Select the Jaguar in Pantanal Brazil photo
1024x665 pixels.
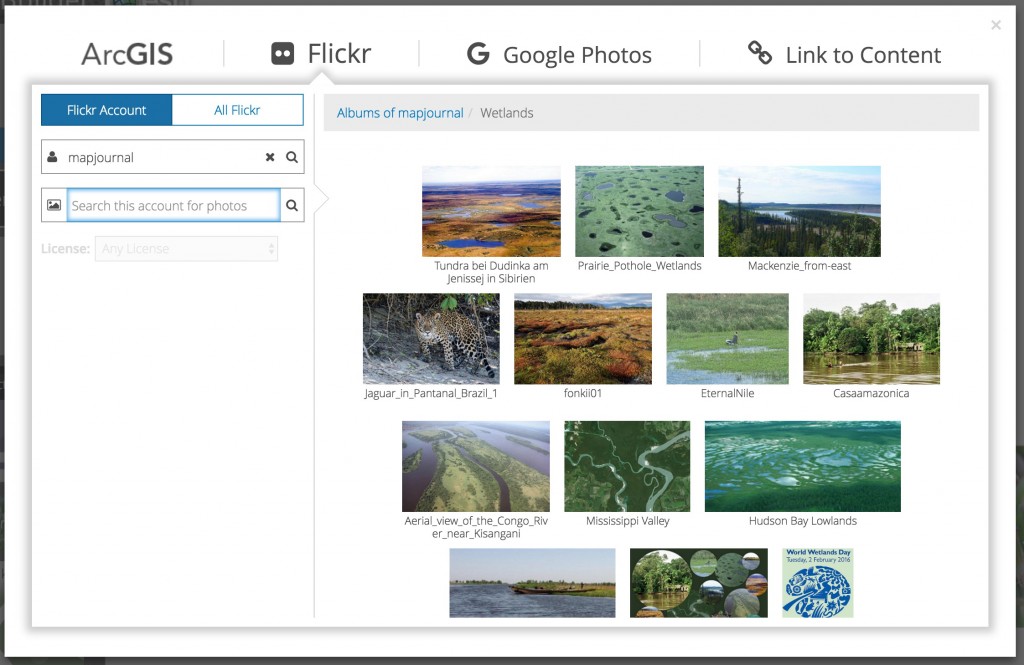tap(431, 339)
